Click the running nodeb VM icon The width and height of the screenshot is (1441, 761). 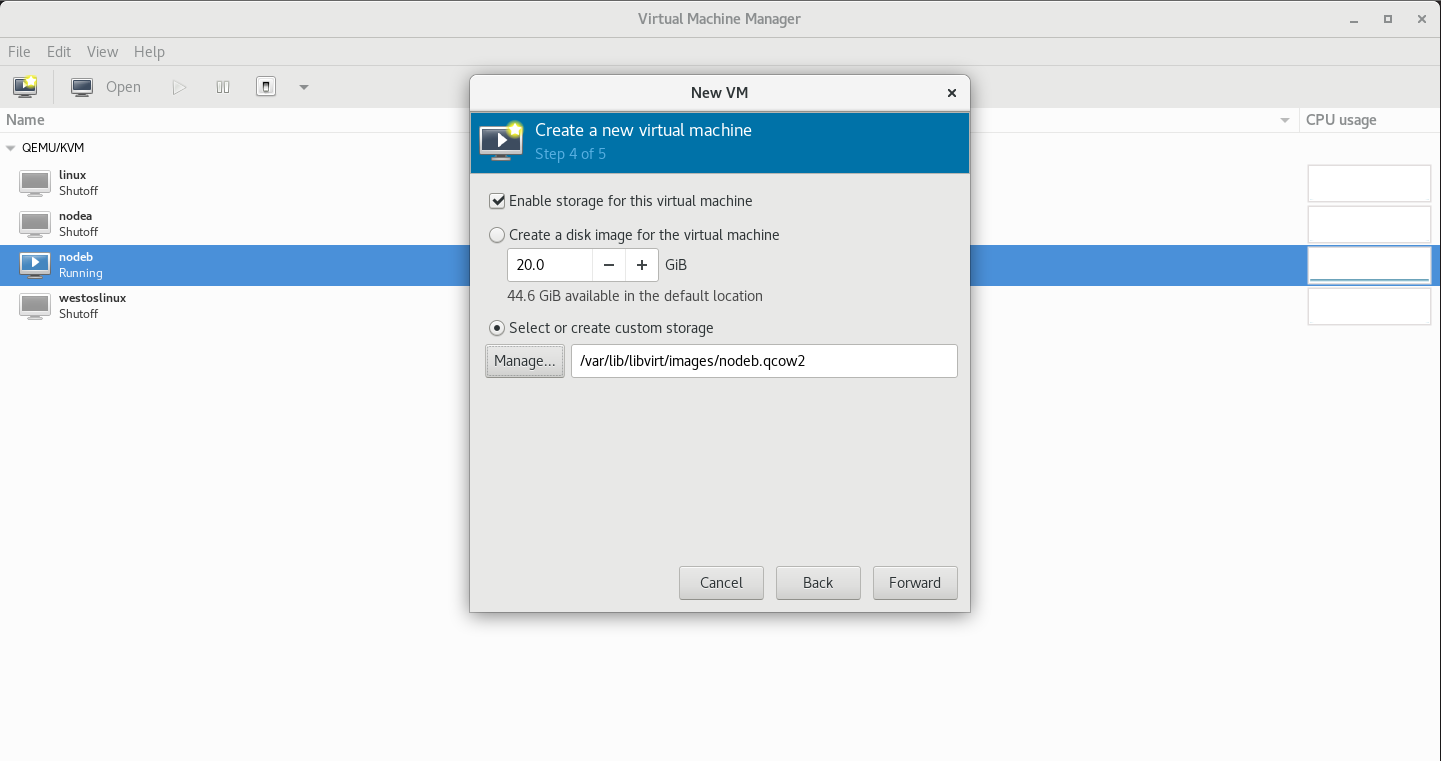click(x=35, y=265)
